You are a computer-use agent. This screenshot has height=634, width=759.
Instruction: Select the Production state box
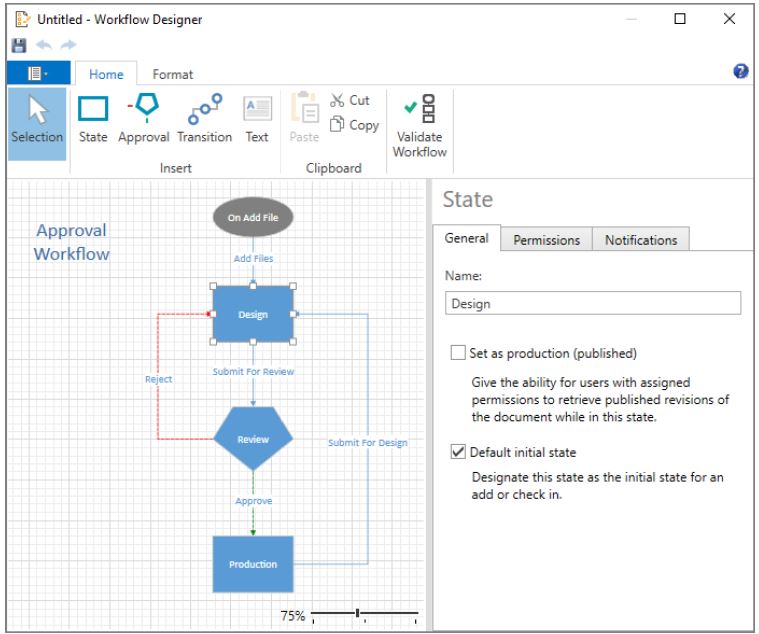click(253, 564)
